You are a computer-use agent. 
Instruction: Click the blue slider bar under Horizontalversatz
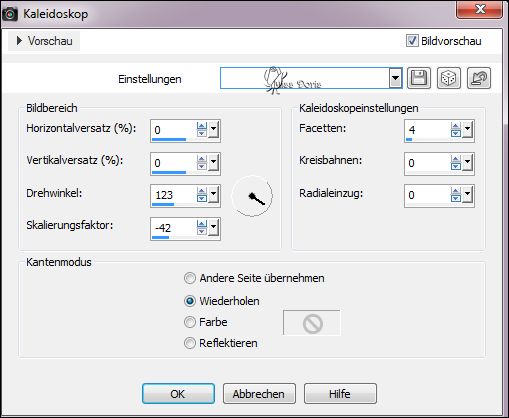click(x=169, y=139)
